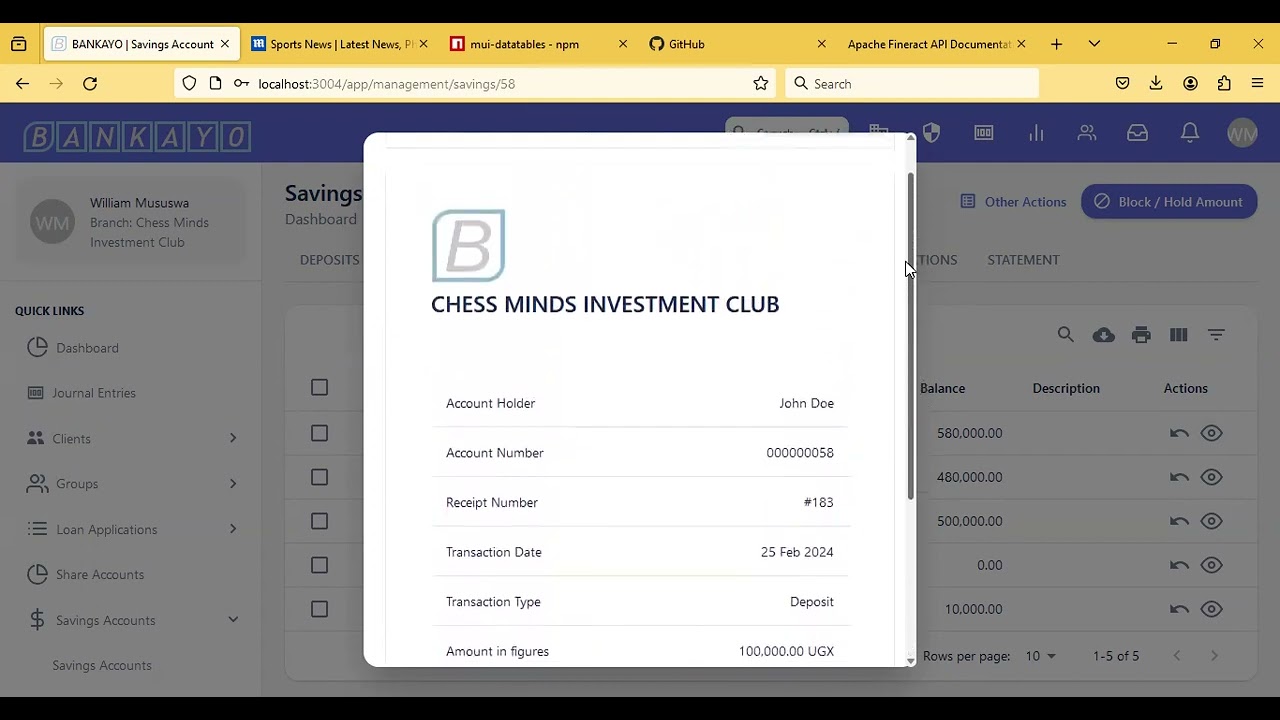Undo the 500,000.00 balance transaction
The width and height of the screenshot is (1280, 720).
pyautogui.click(x=1179, y=521)
